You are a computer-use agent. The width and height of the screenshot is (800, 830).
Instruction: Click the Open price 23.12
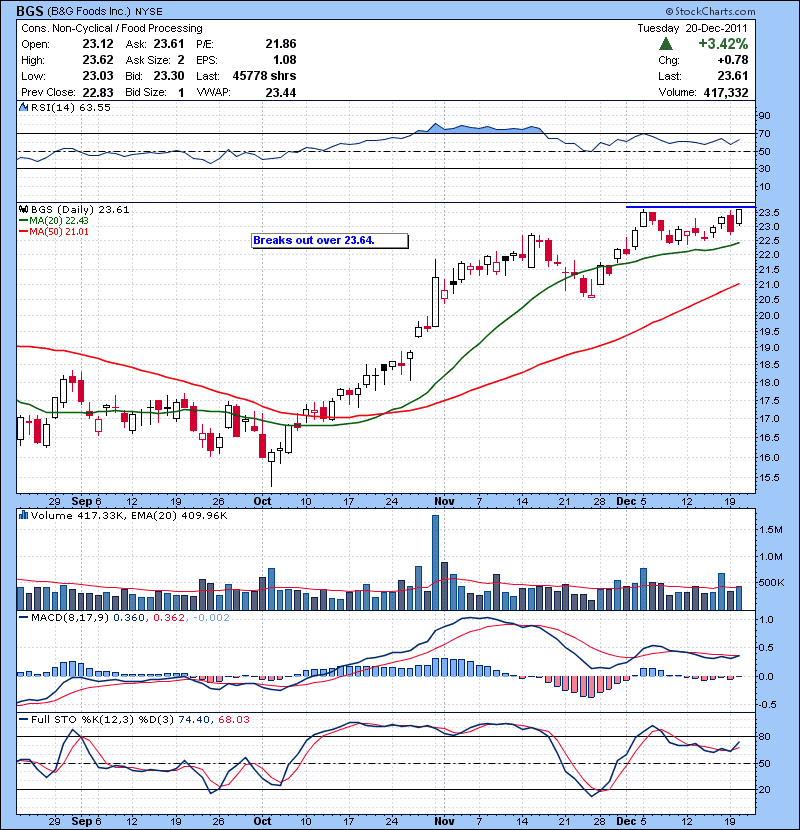click(x=98, y=44)
